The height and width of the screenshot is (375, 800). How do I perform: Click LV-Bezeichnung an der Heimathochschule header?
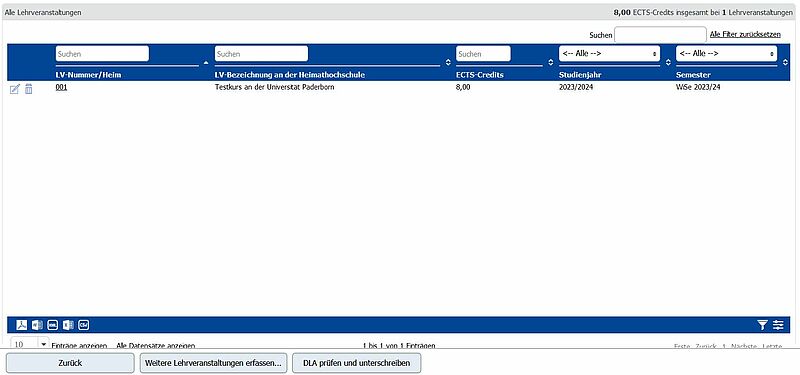[x=290, y=75]
